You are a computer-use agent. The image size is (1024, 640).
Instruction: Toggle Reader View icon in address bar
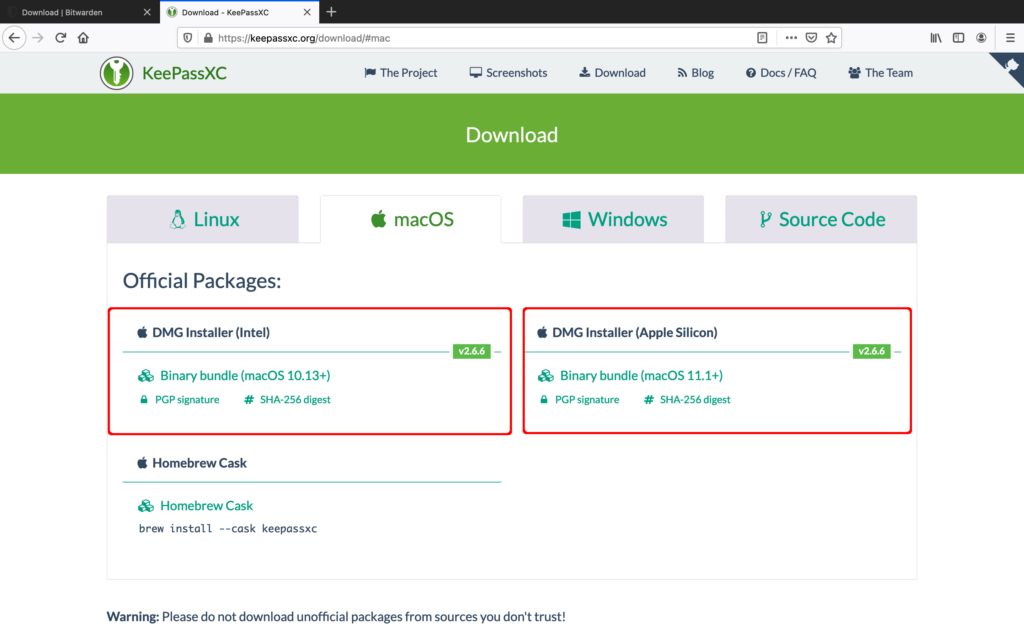(762, 38)
